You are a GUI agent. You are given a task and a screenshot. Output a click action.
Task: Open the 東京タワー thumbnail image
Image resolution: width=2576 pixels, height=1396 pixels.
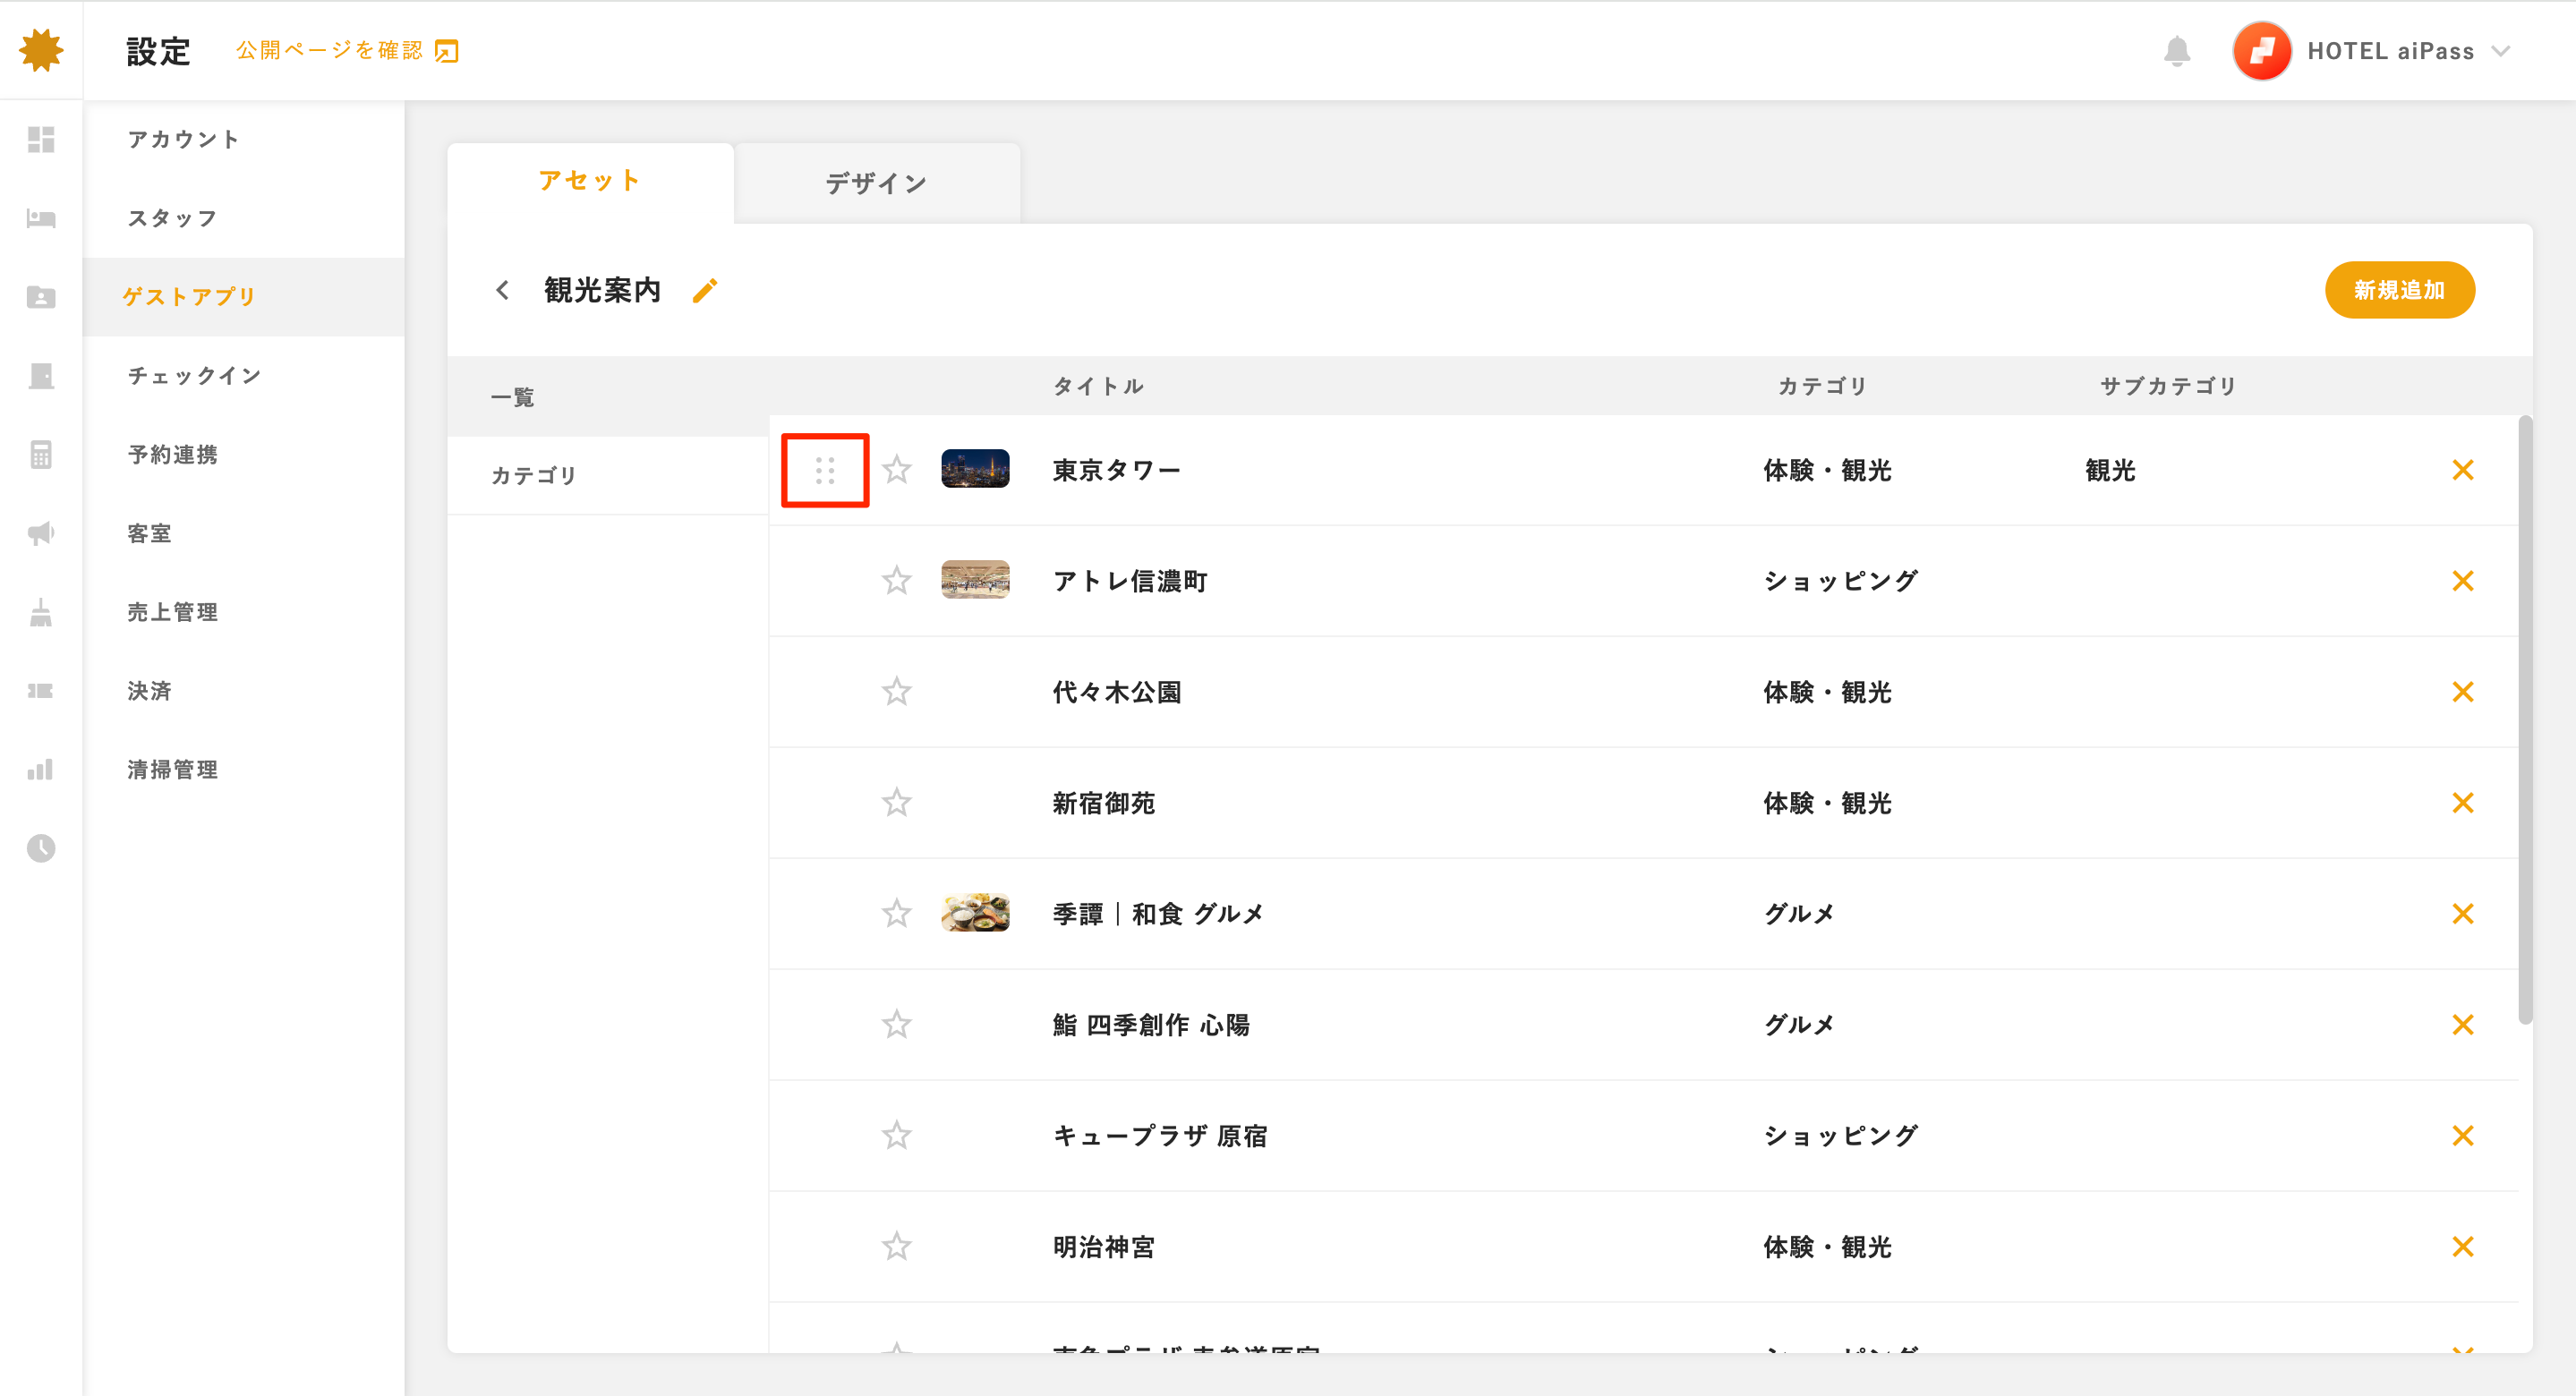(x=975, y=469)
